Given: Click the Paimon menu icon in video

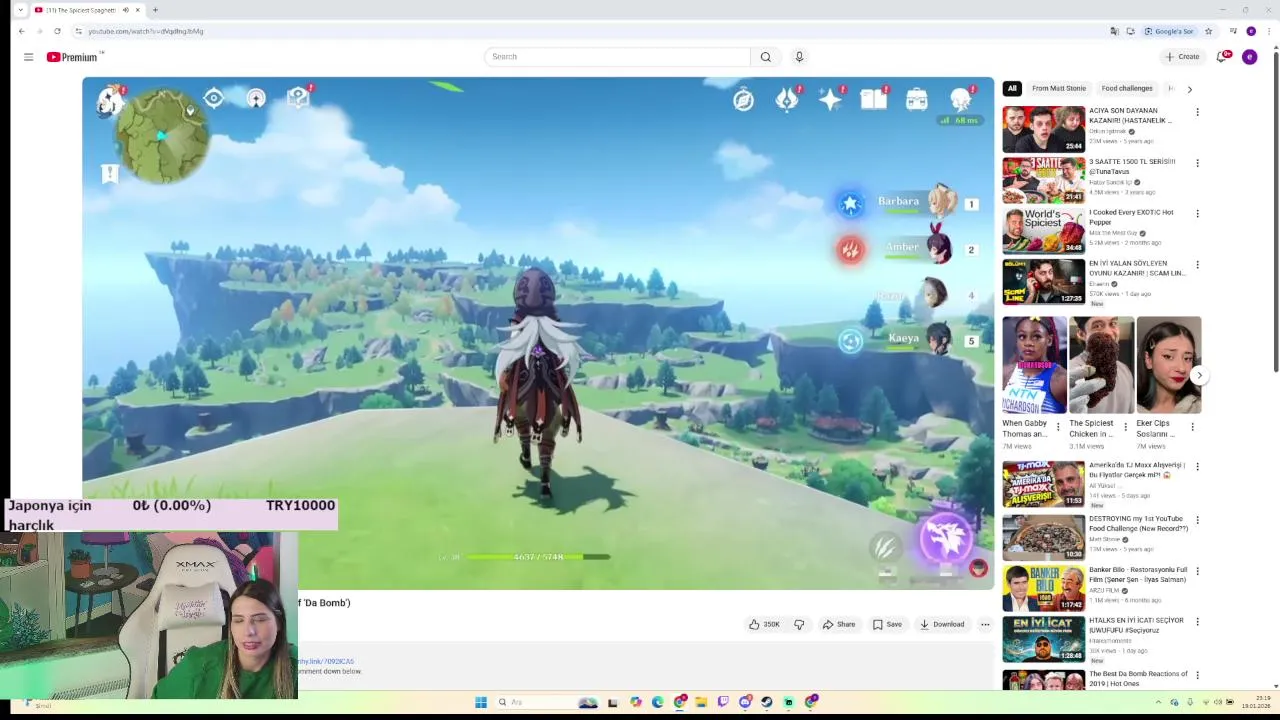Looking at the screenshot, I should [x=109, y=100].
